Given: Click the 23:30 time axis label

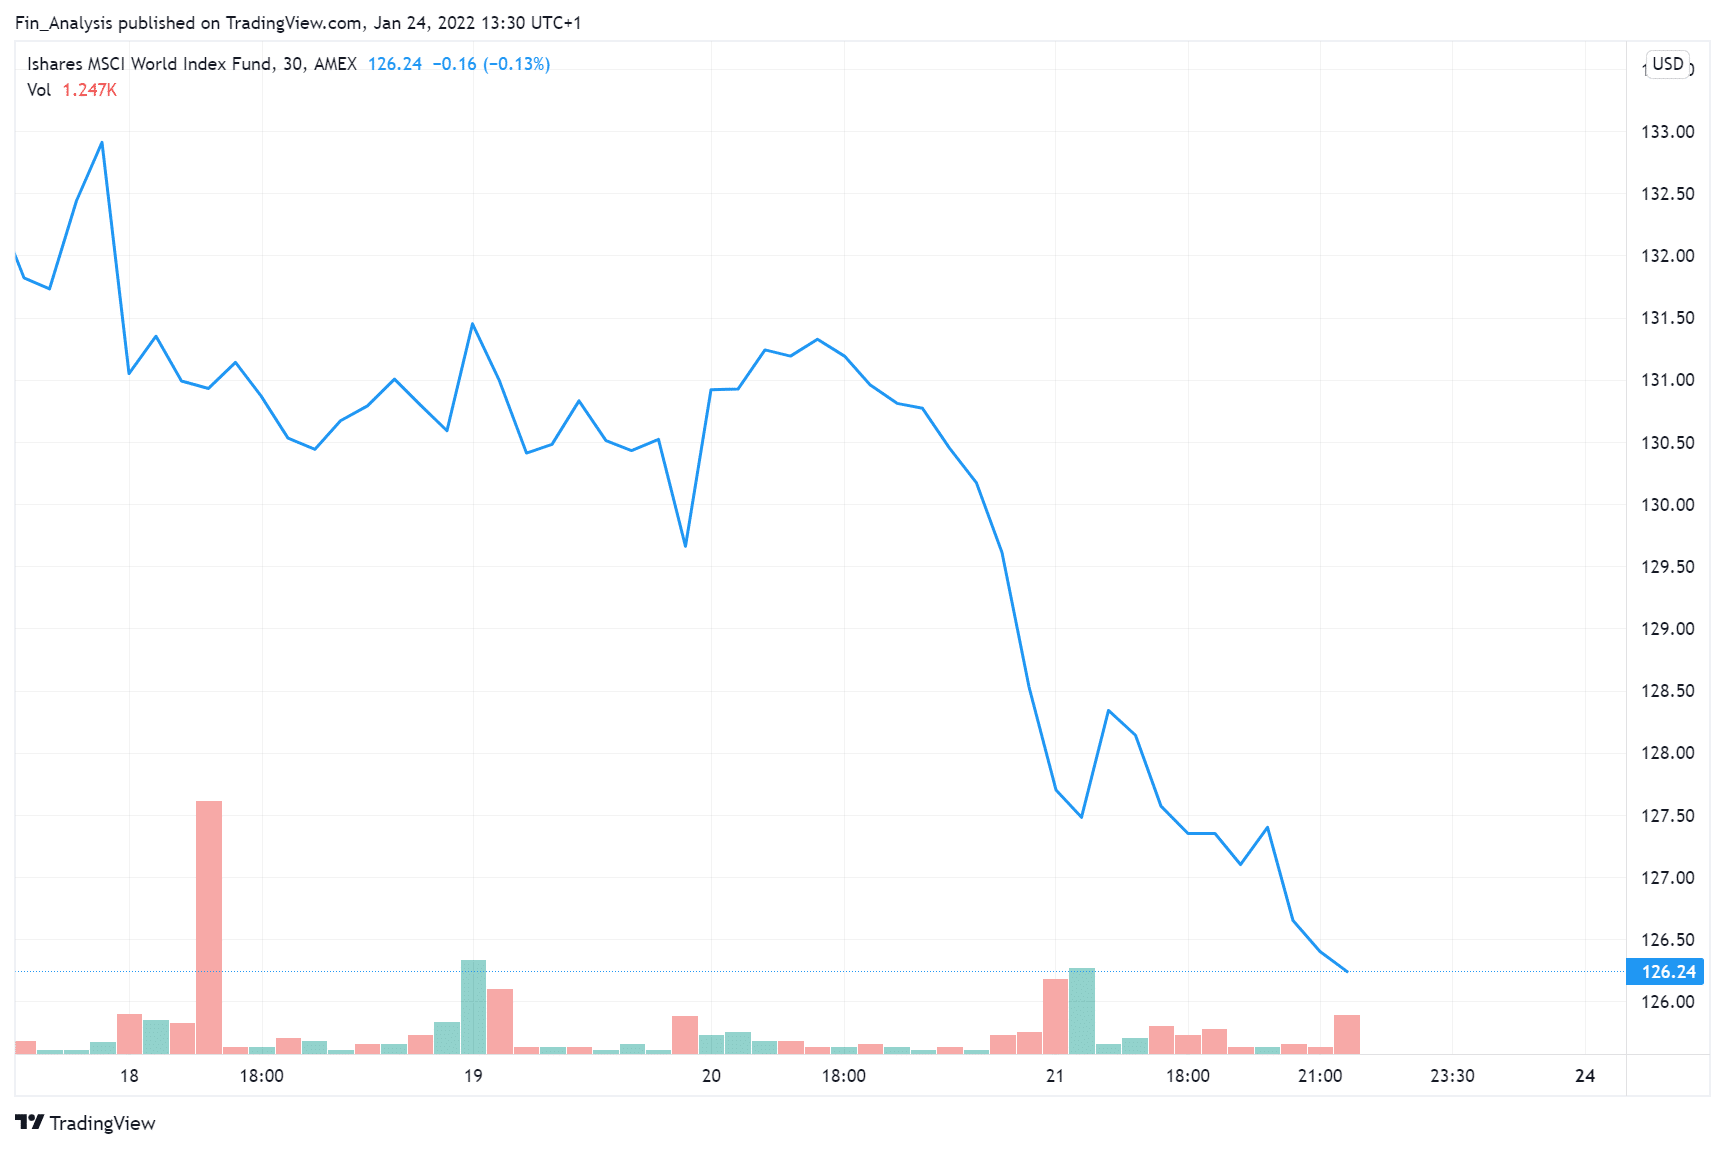Looking at the screenshot, I should tap(1452, 1076).
